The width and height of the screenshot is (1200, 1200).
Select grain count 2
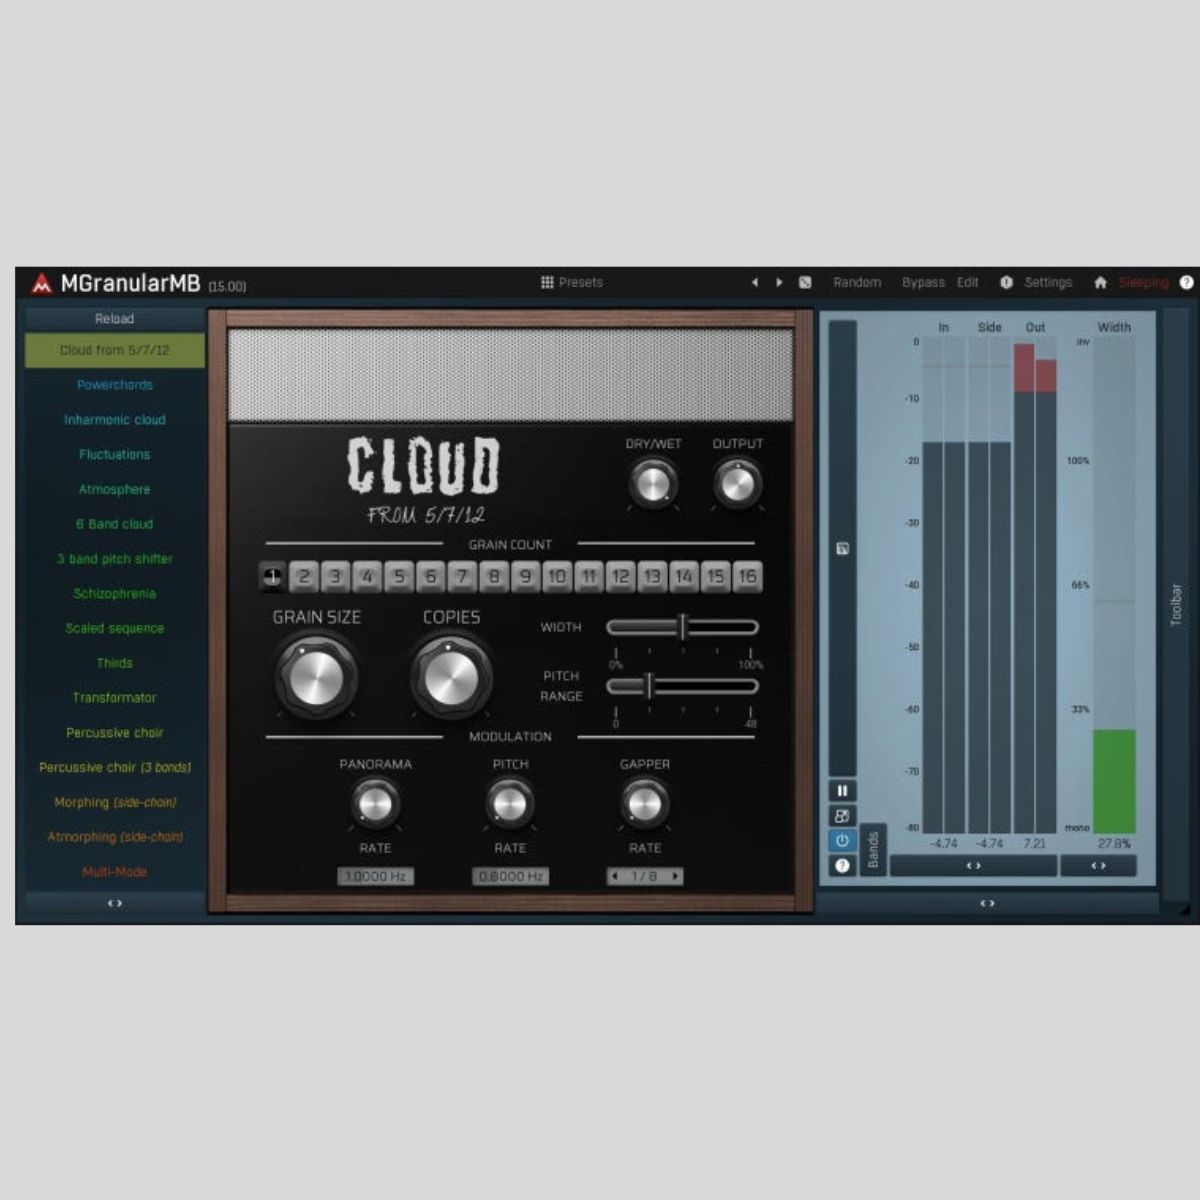(x=303, y=576)
